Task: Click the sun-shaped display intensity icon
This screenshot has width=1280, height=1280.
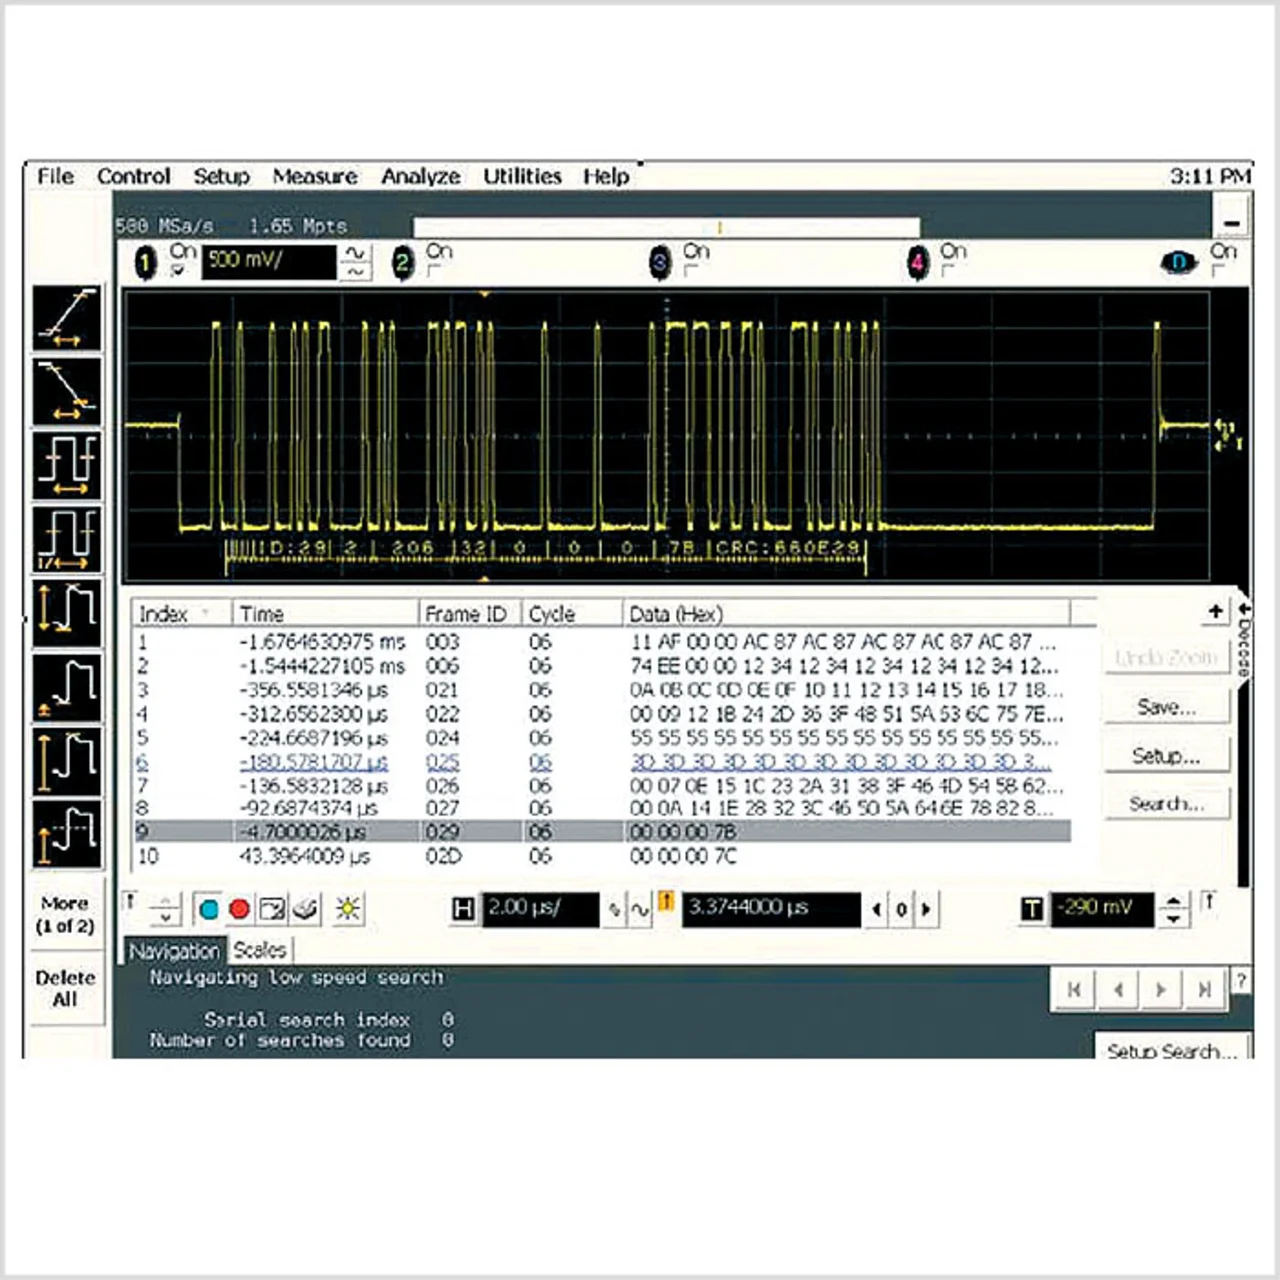Action: (x=348, y=909)
